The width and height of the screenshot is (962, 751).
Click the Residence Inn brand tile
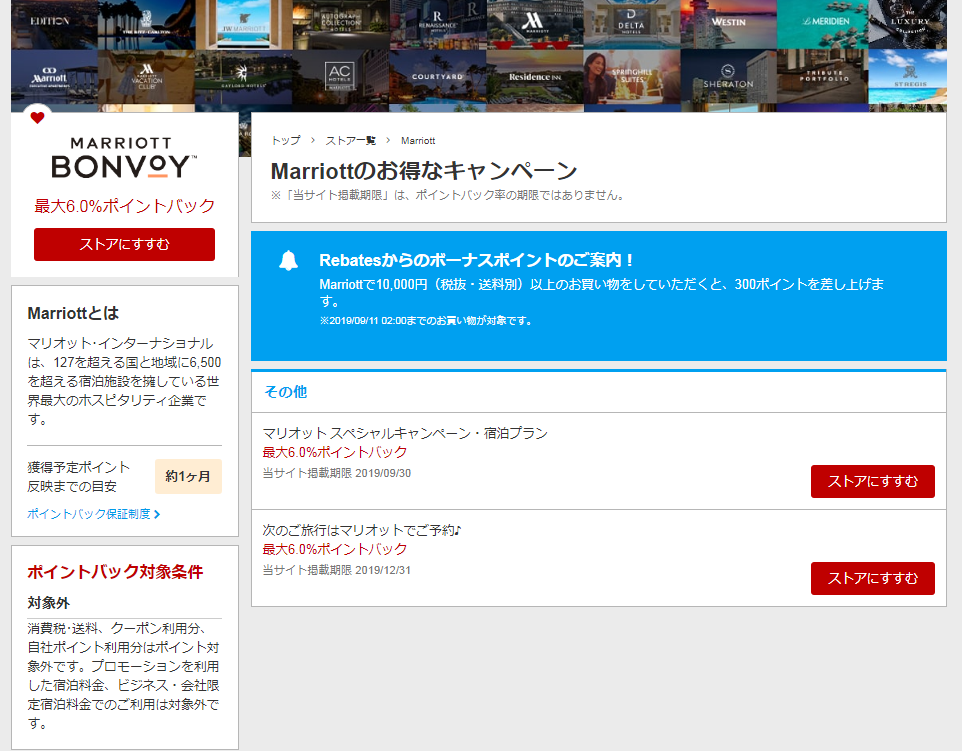535,79
